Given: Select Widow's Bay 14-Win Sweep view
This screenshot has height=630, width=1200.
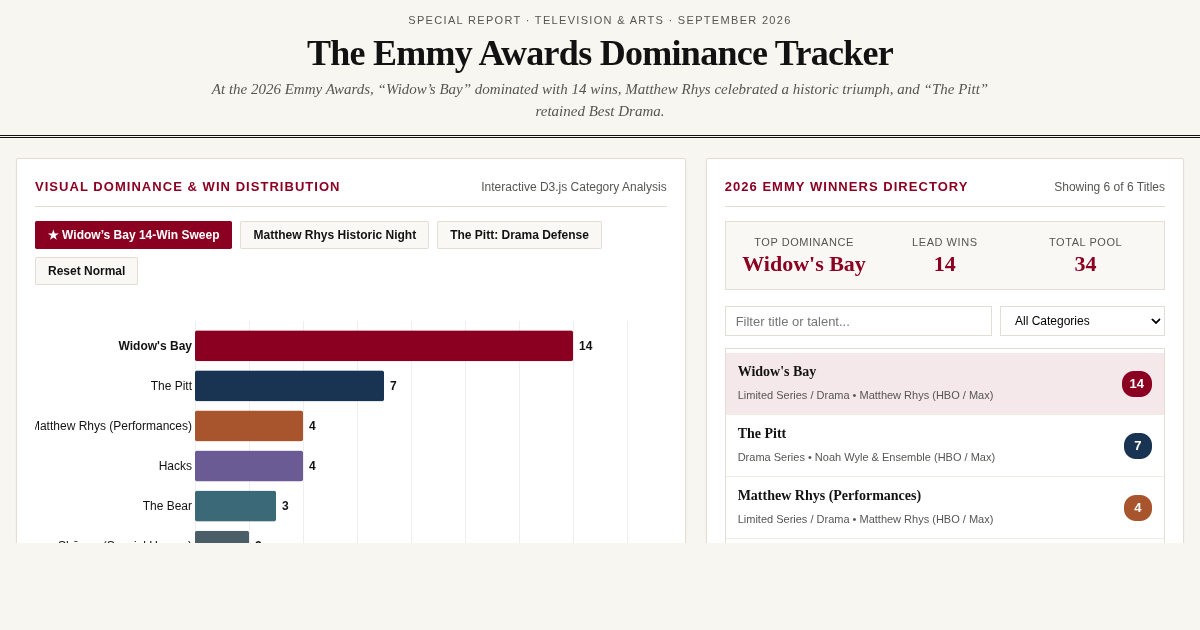Looking at the screenshot, I should point(133,235).
